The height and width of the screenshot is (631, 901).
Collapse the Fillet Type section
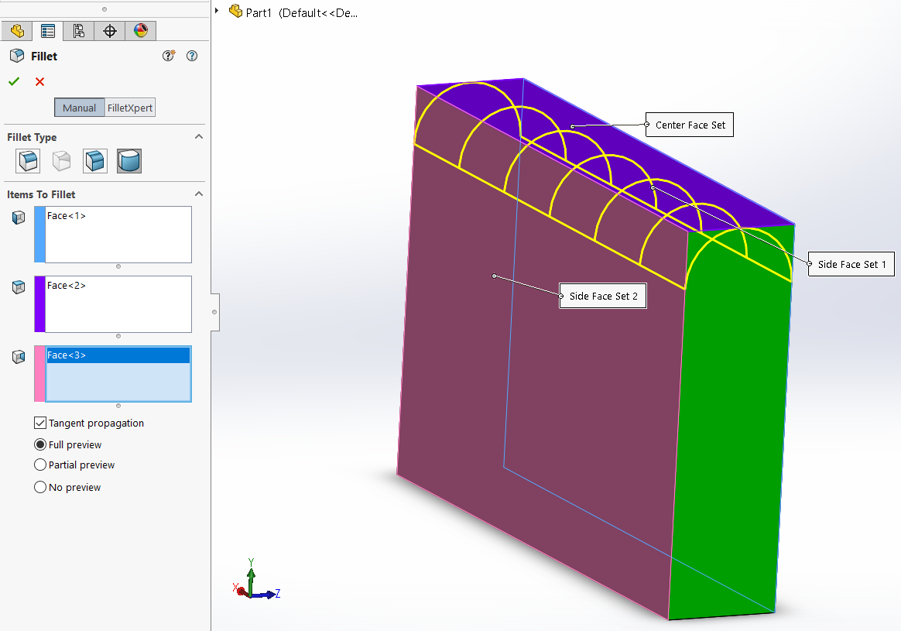point(198,137)
